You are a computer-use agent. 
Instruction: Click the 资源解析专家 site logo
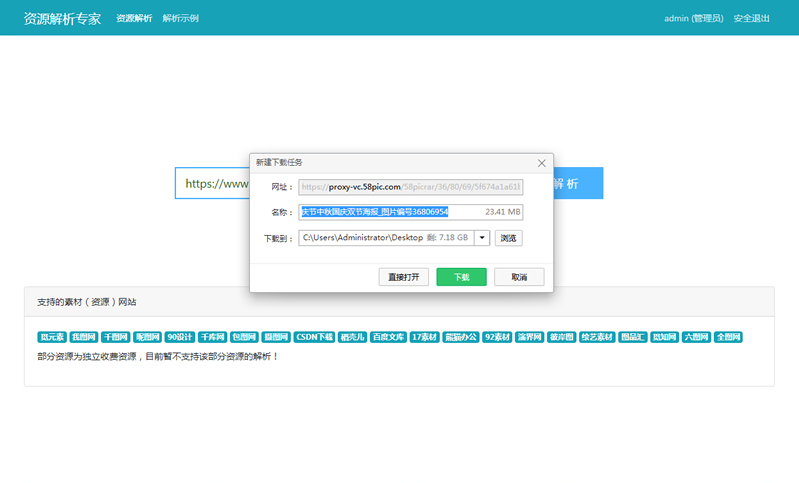62,18
